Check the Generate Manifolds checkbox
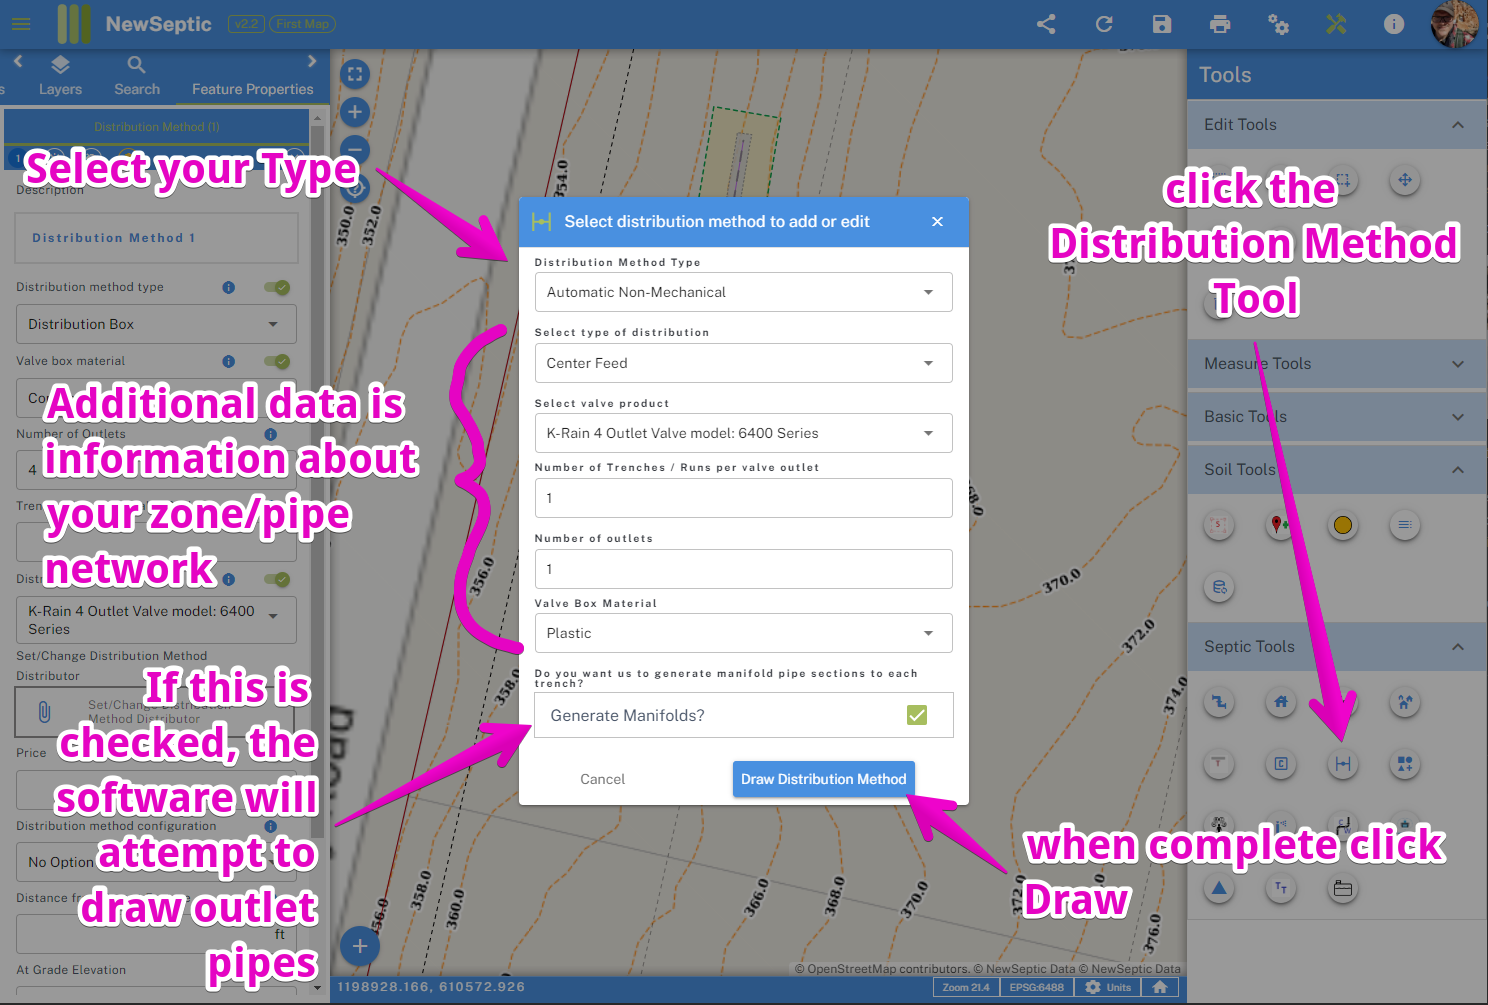Screen dimensions: 1488x1005 point(917,714)
